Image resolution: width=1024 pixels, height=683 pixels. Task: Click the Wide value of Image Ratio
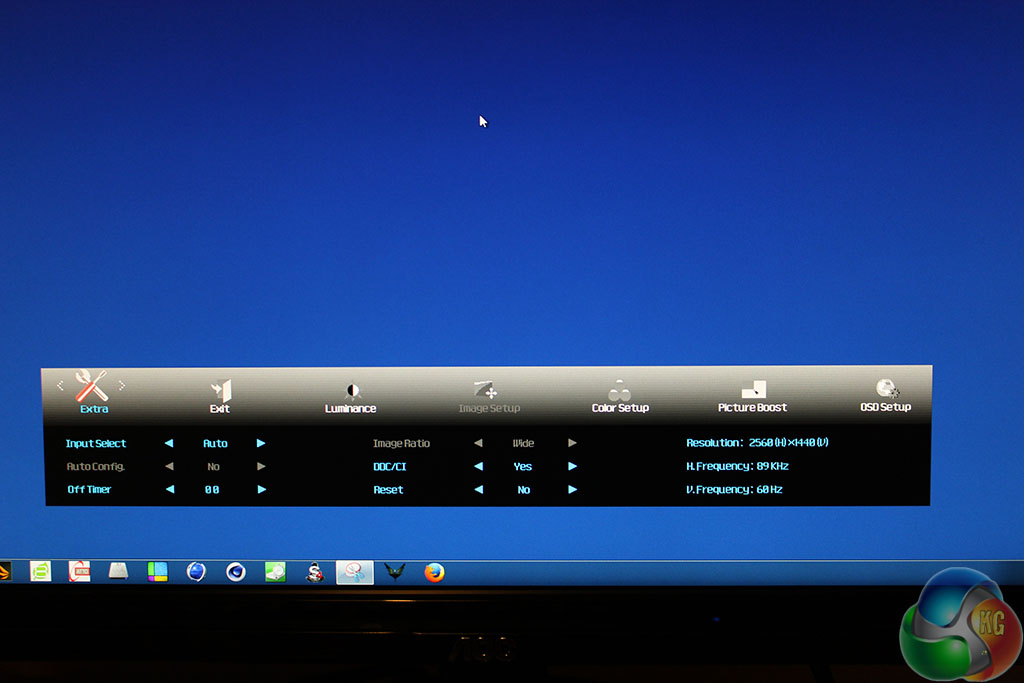tap(523, 443)
